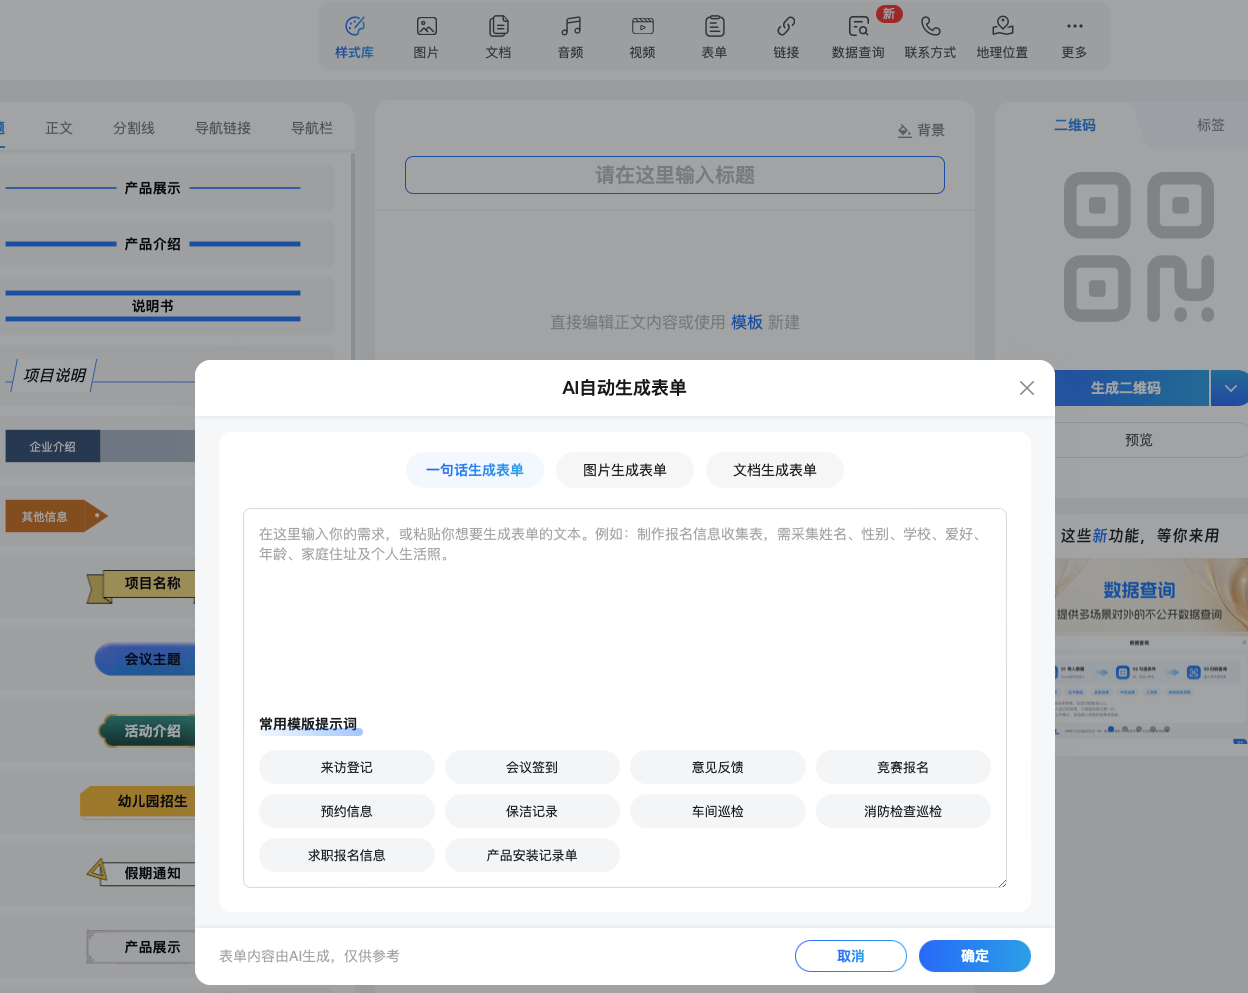The image size is (1248, 993).
Task: Click the 预览 preview button
Action: [x=1150, y=440]
